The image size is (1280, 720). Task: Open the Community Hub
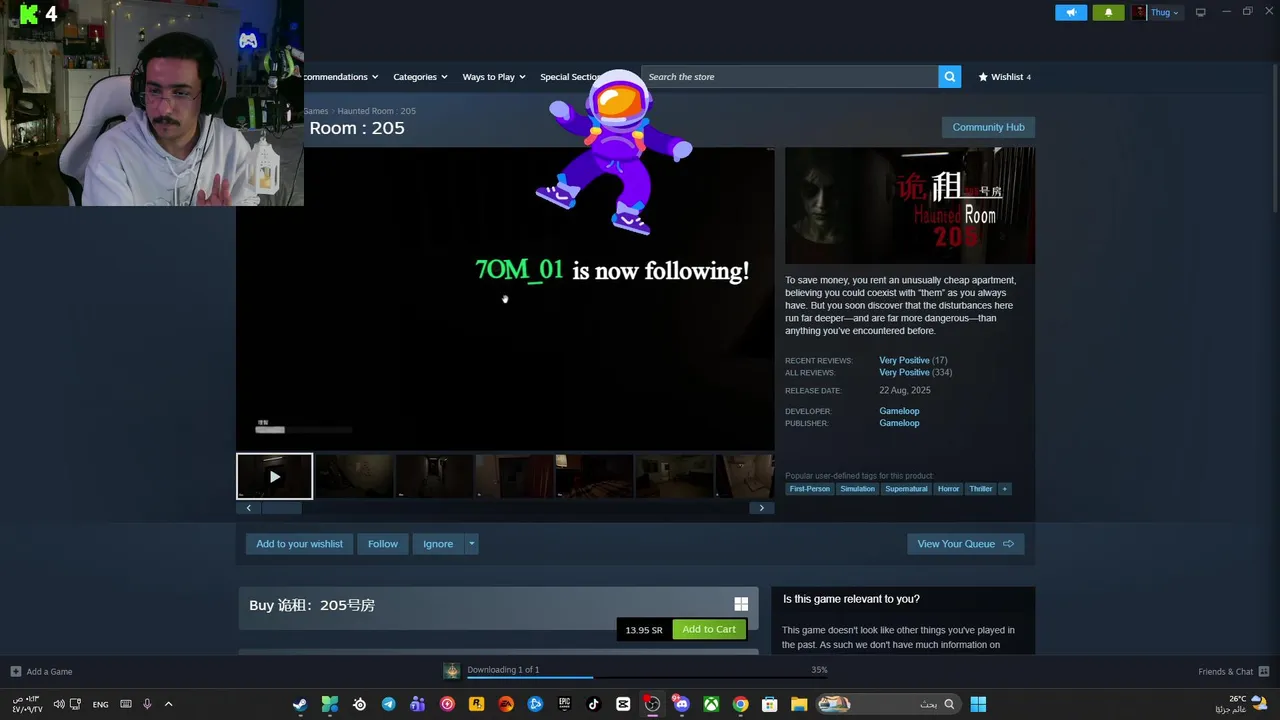988,127
